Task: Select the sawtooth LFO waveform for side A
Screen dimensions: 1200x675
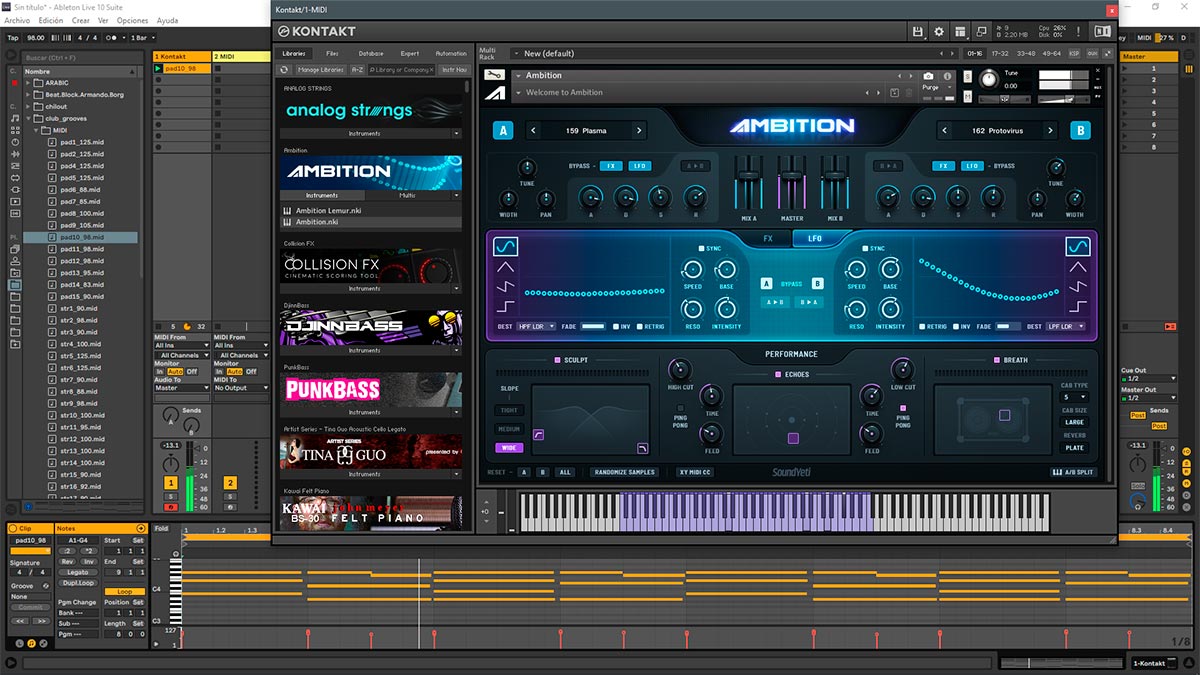Action: pyautogui.click(x=506, y=287)
